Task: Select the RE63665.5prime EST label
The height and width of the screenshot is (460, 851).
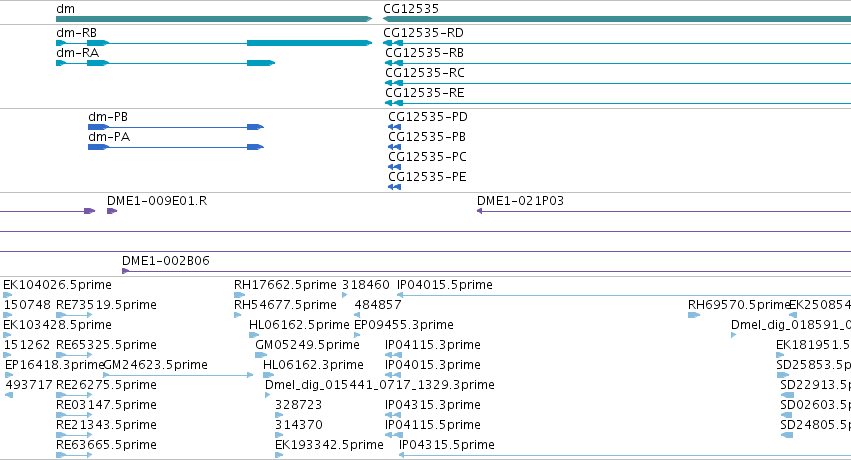Action: point(106,445)
